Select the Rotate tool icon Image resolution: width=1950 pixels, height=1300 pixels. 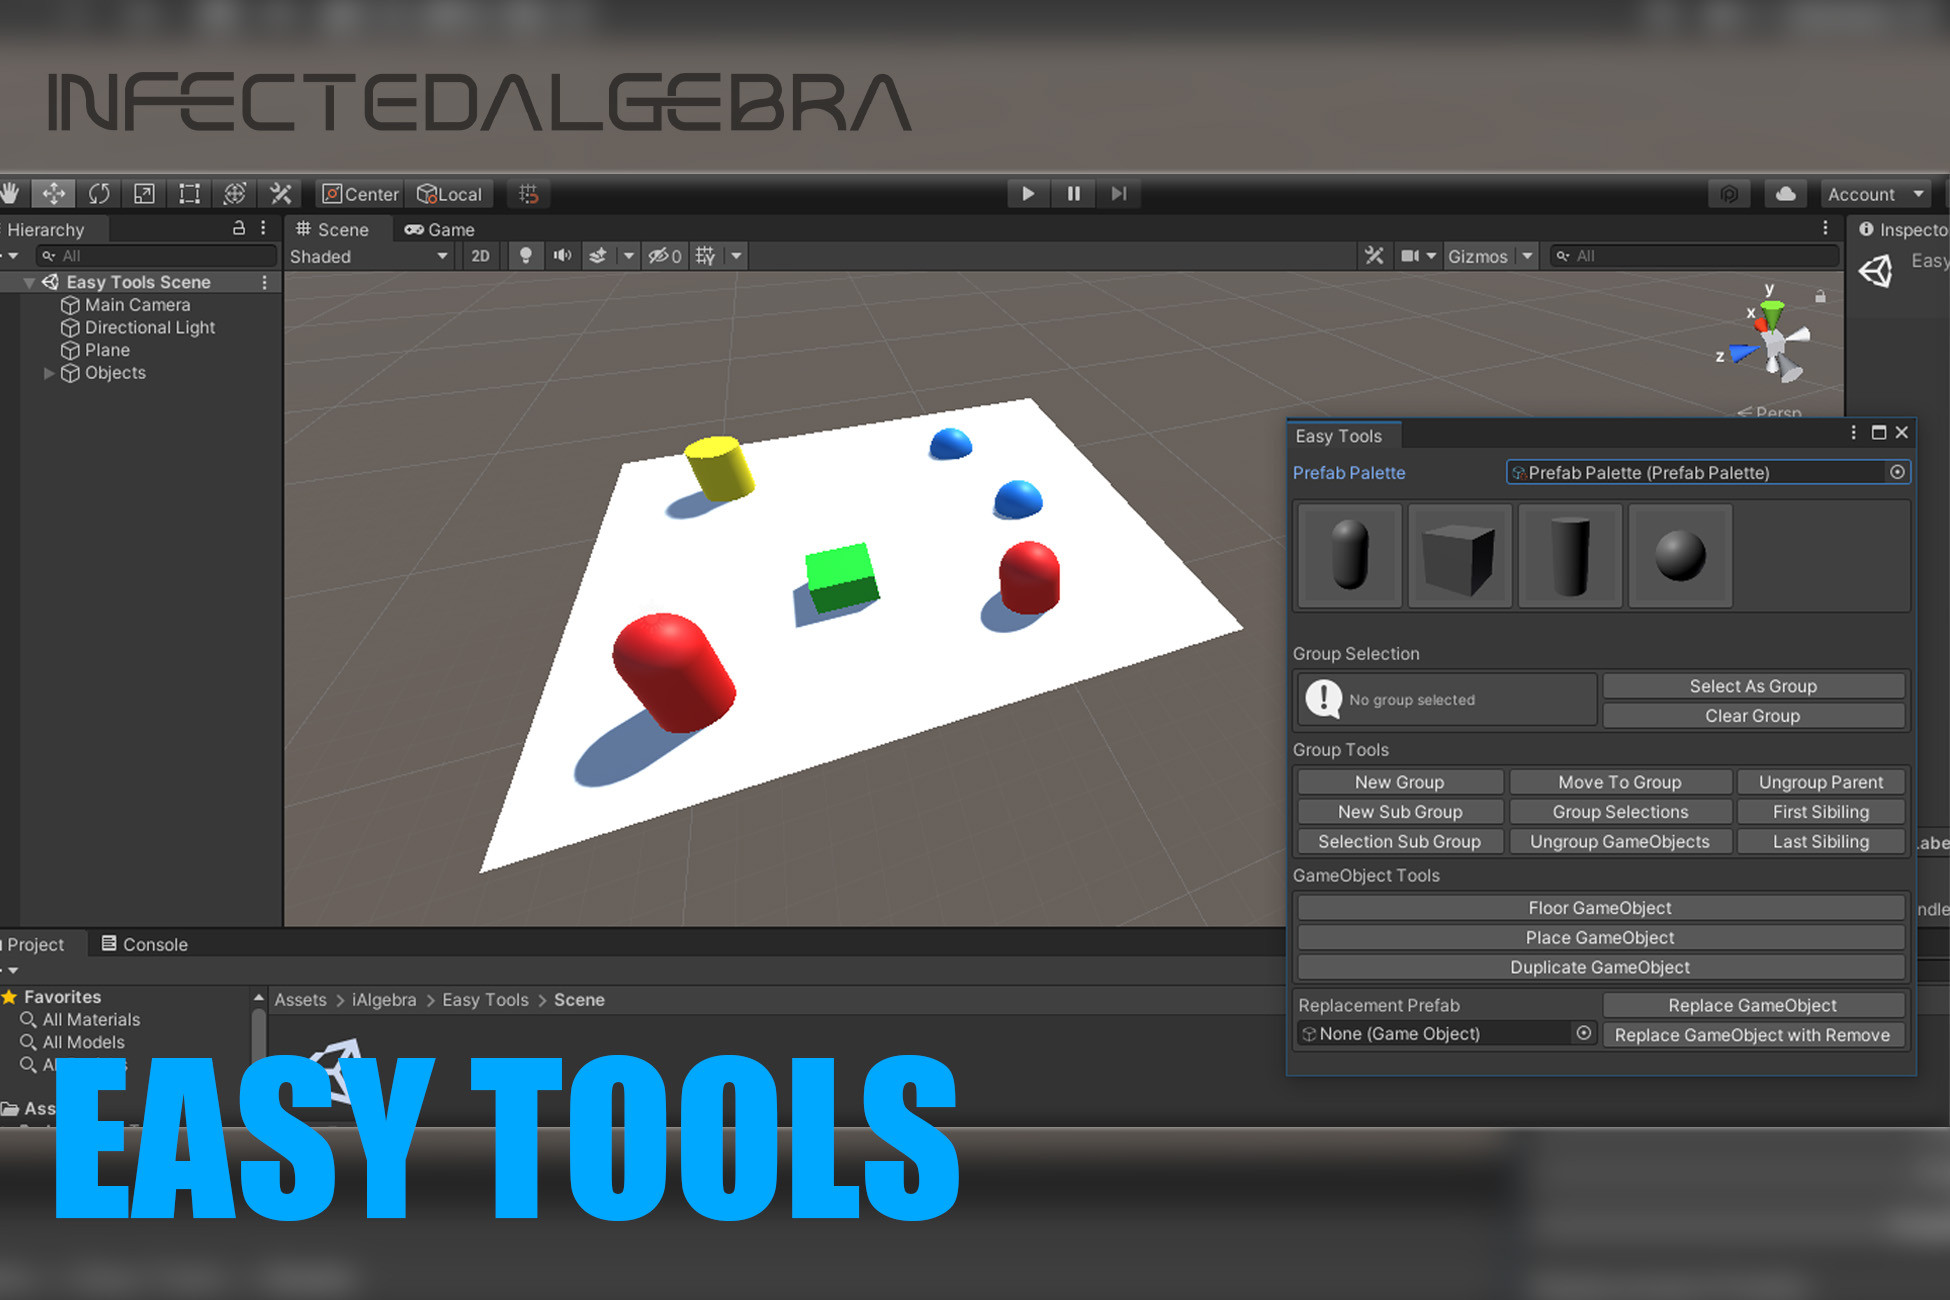[99, 193]
